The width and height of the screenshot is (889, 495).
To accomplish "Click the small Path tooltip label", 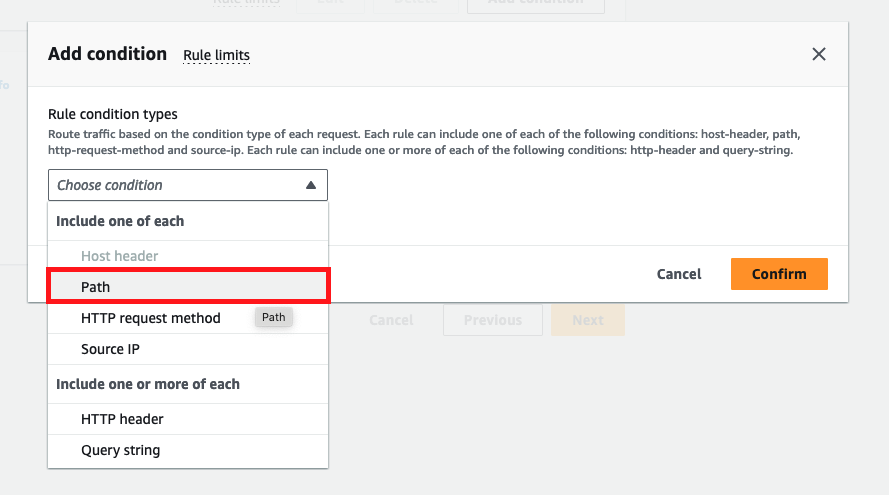I will pos(274,317).
